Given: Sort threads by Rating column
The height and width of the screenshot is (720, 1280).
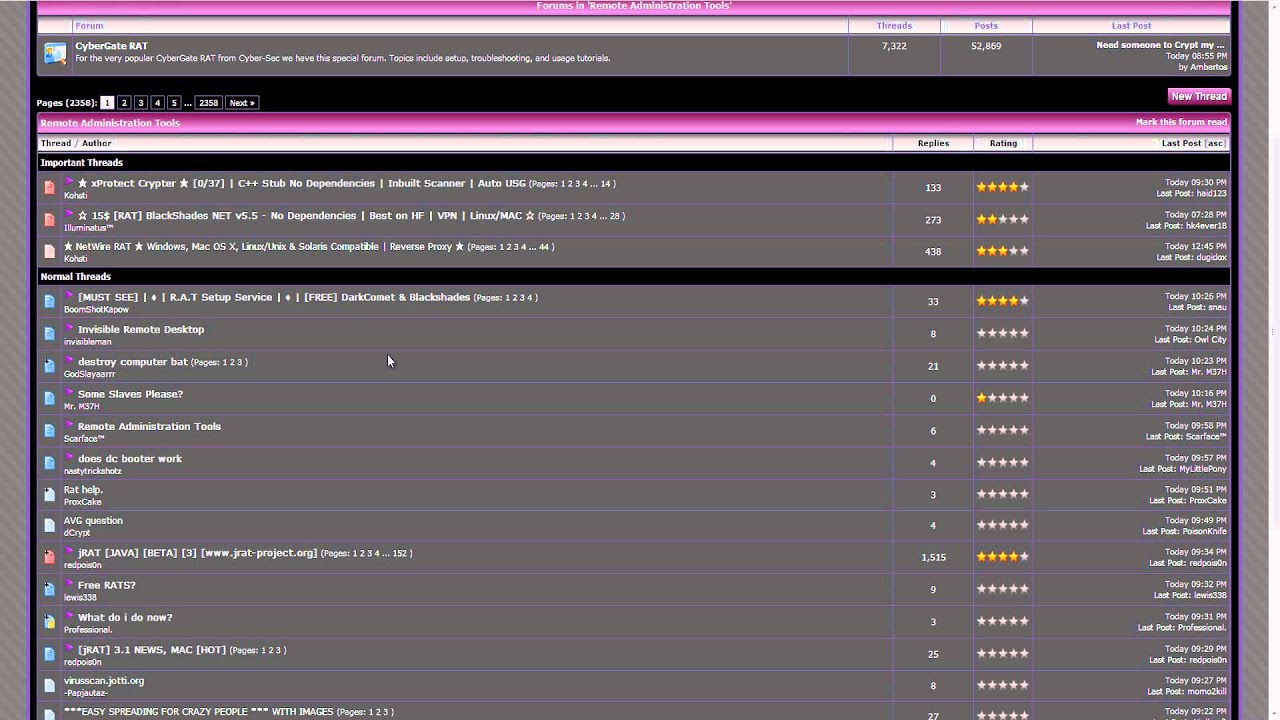Looking at the screenshot, I should click(x=1003, y=143).
